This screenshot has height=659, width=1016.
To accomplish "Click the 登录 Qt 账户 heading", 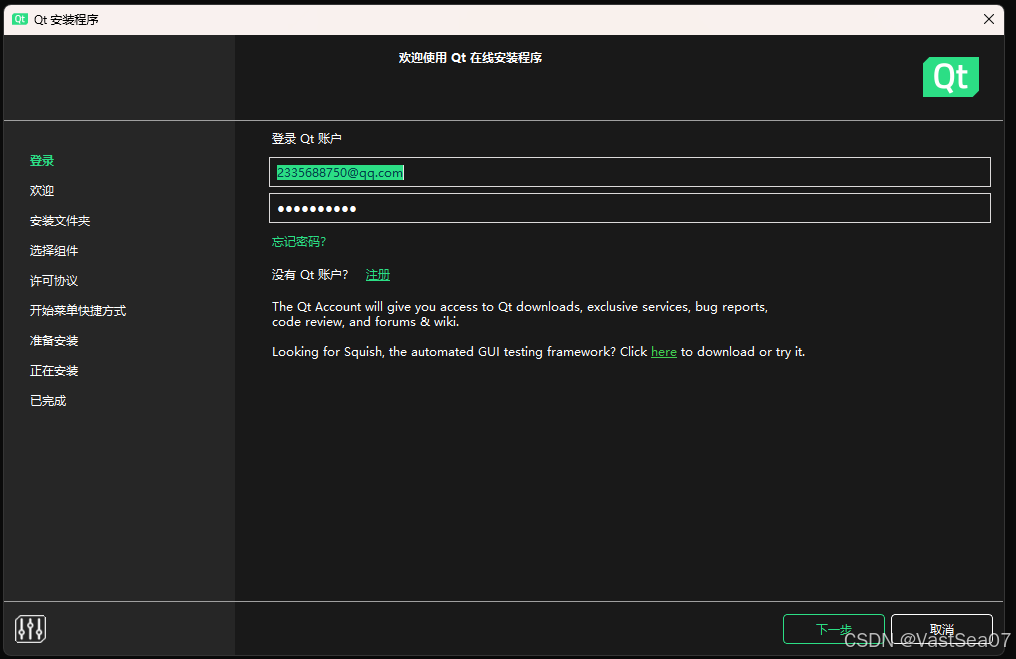I will [x=306, y=139].
